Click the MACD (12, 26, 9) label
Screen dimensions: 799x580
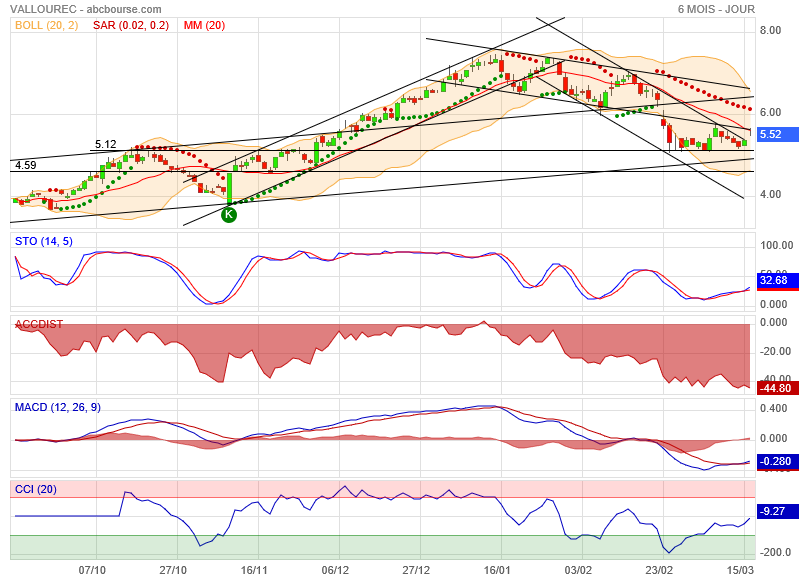pyautogui.click(x=58, y=407)
